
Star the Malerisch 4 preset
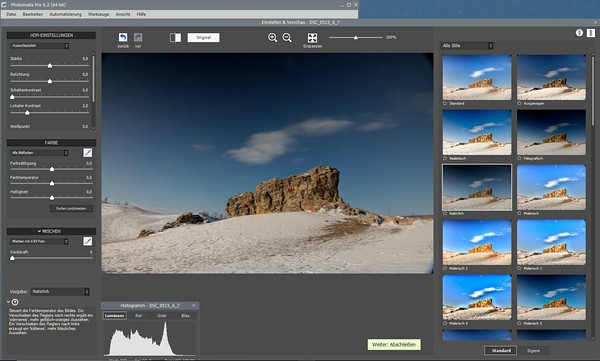pos(445,323)
